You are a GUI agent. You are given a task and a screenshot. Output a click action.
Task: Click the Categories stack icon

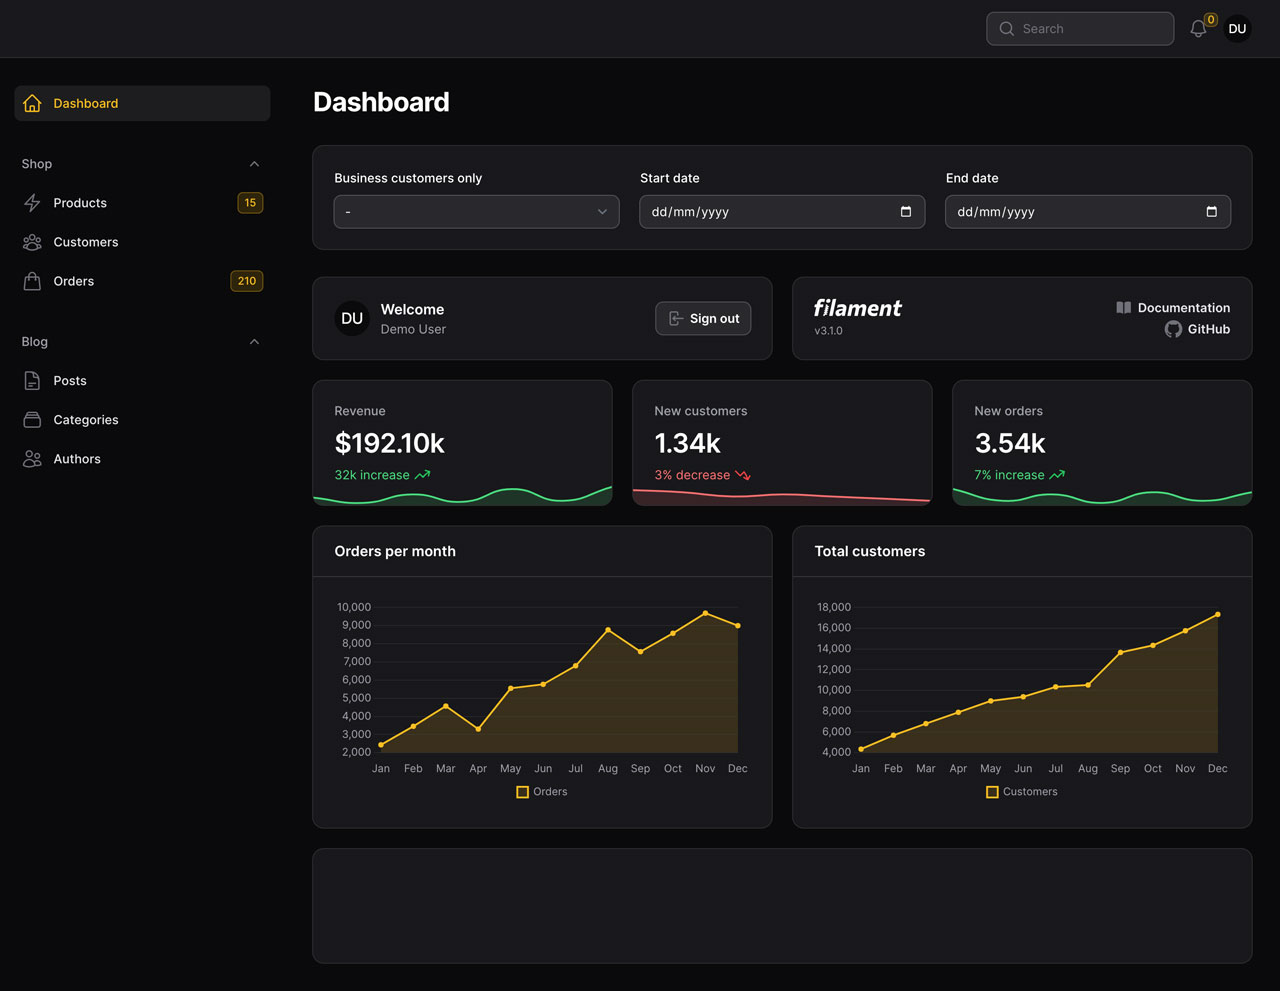[32, 420]
